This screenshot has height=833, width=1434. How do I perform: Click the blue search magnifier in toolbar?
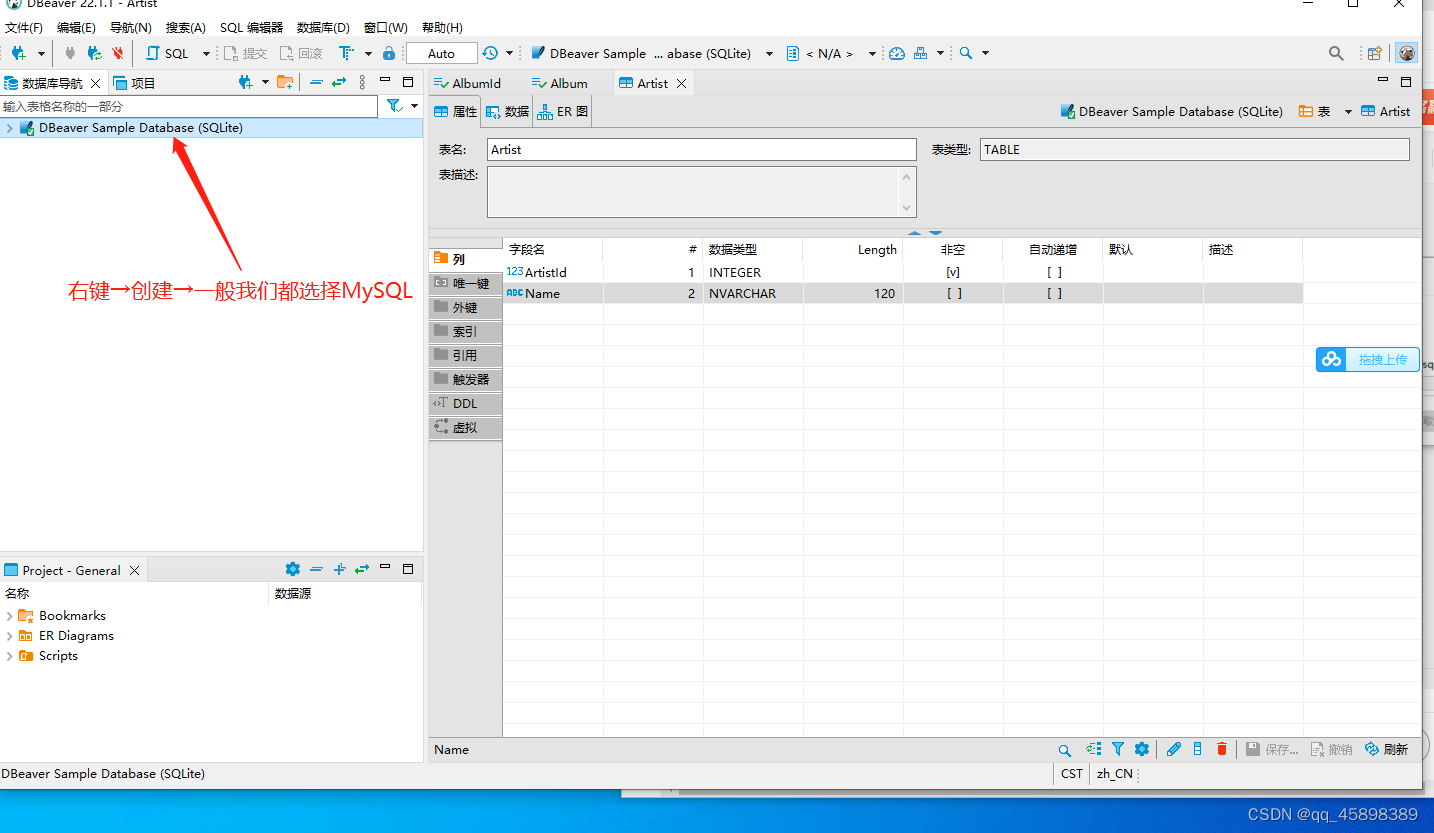click(966, 53)
